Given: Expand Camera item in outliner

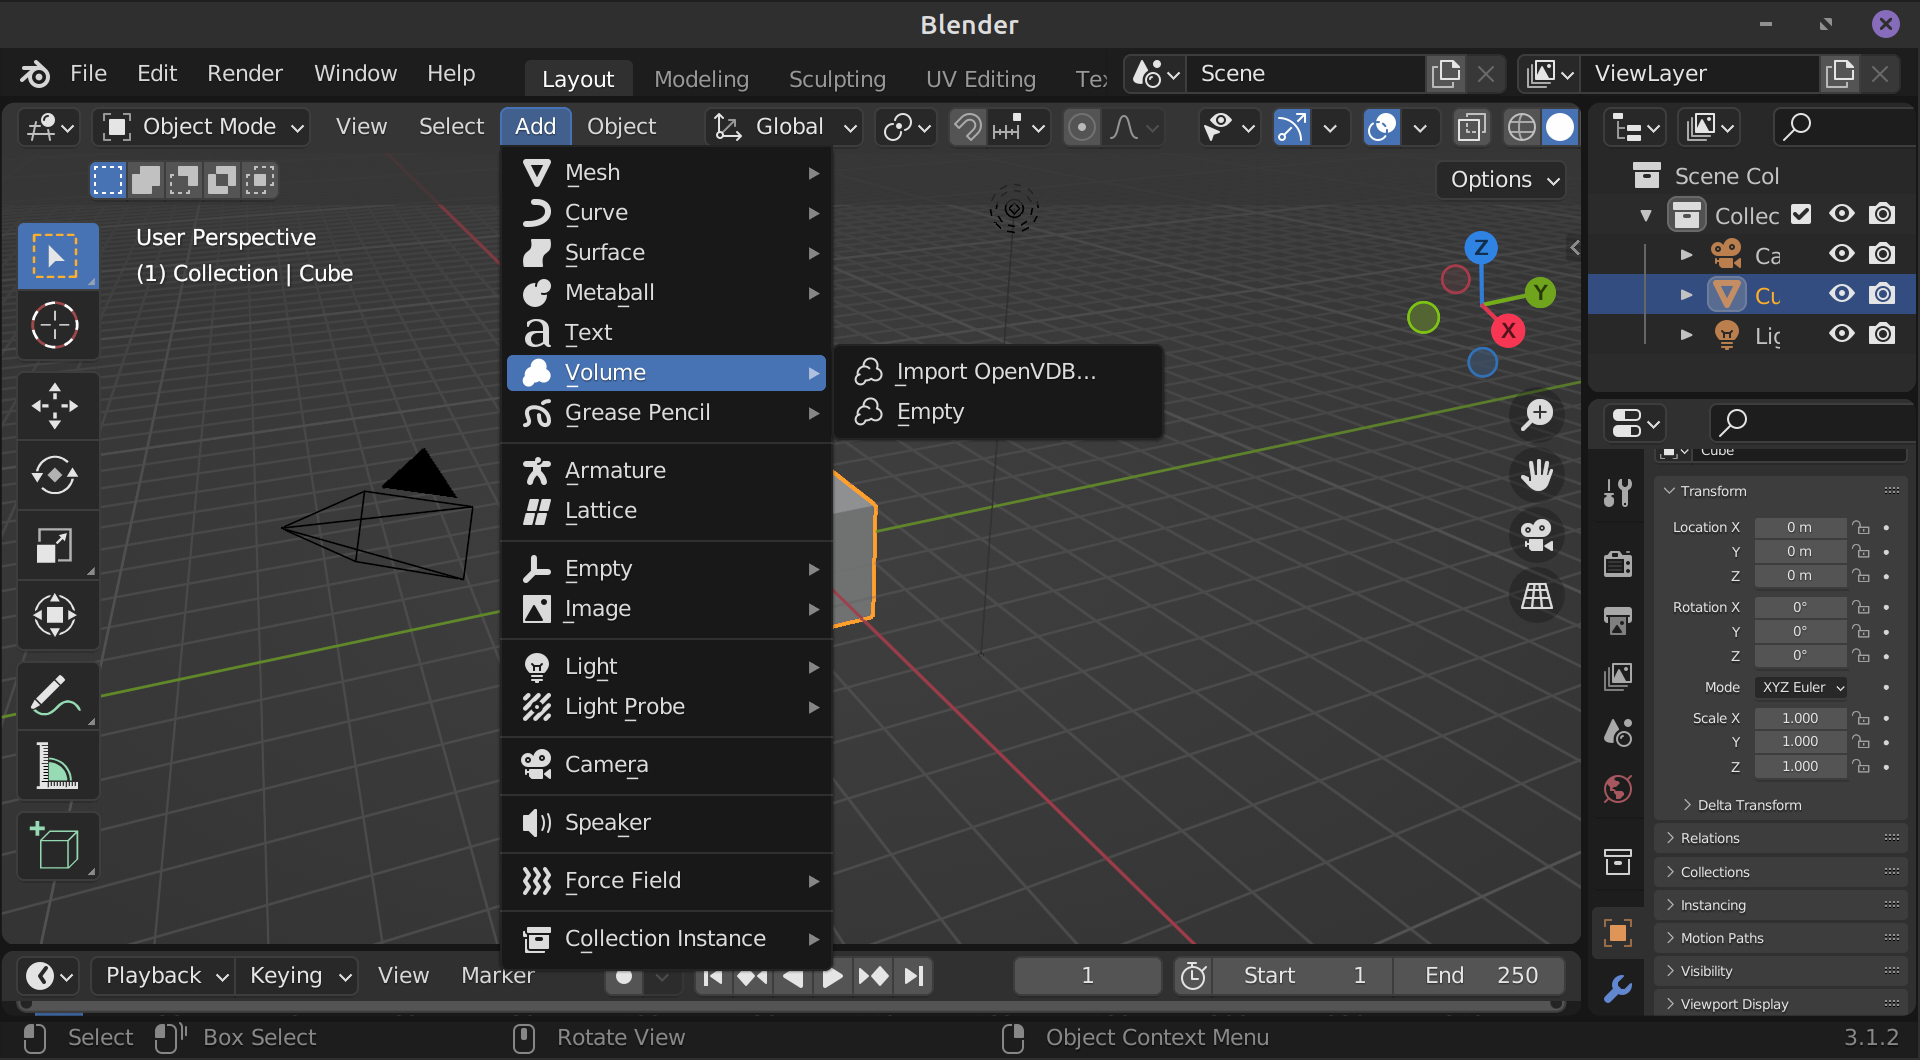Looking at the screenshot, I should (1687, 255).
